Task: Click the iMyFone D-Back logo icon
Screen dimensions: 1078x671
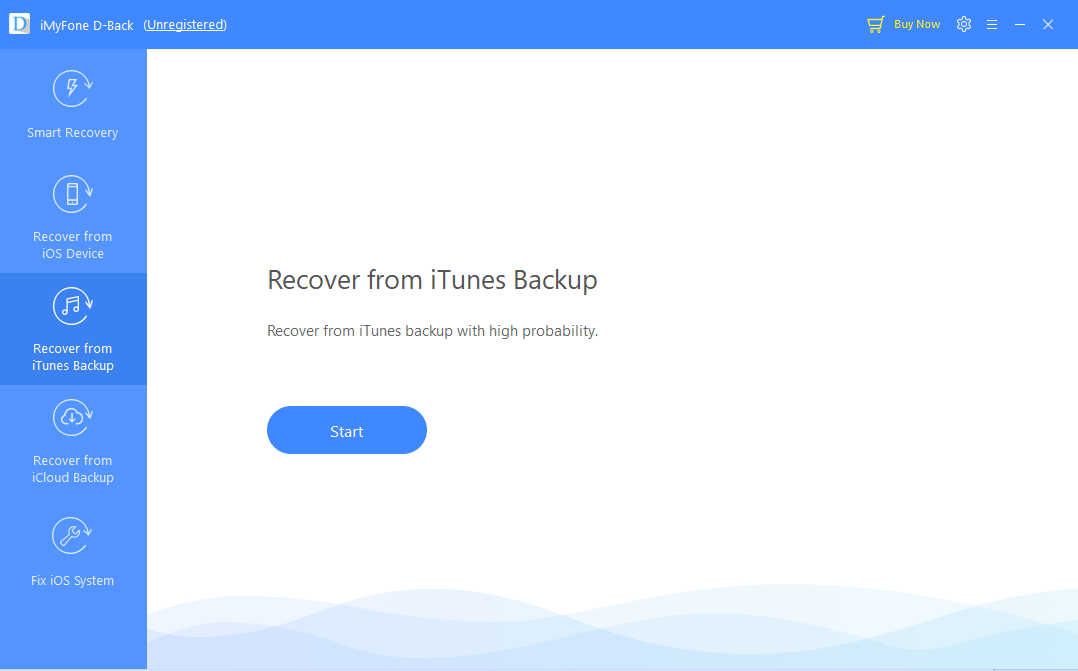Action: coord(19,24)
